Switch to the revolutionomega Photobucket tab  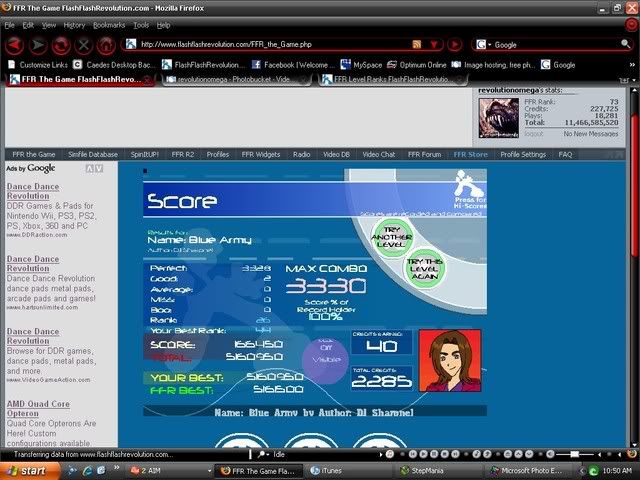235,79
